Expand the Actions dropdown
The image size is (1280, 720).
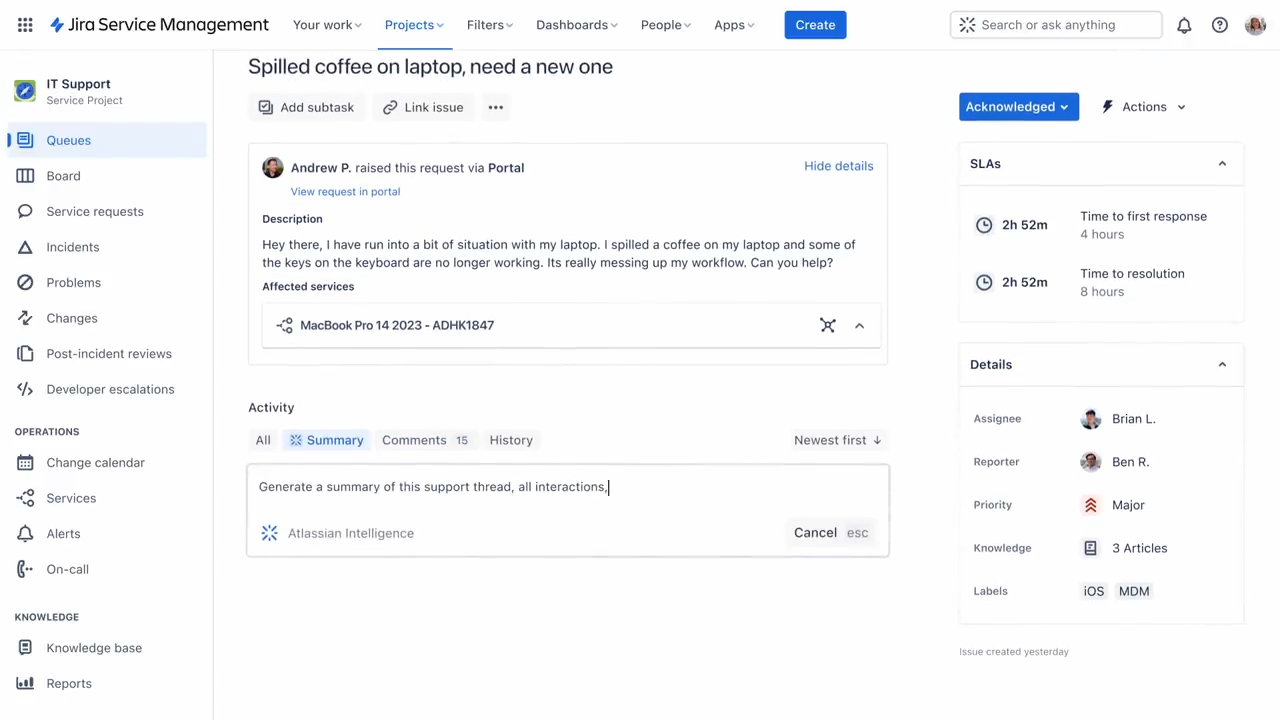coord(1144,107)
